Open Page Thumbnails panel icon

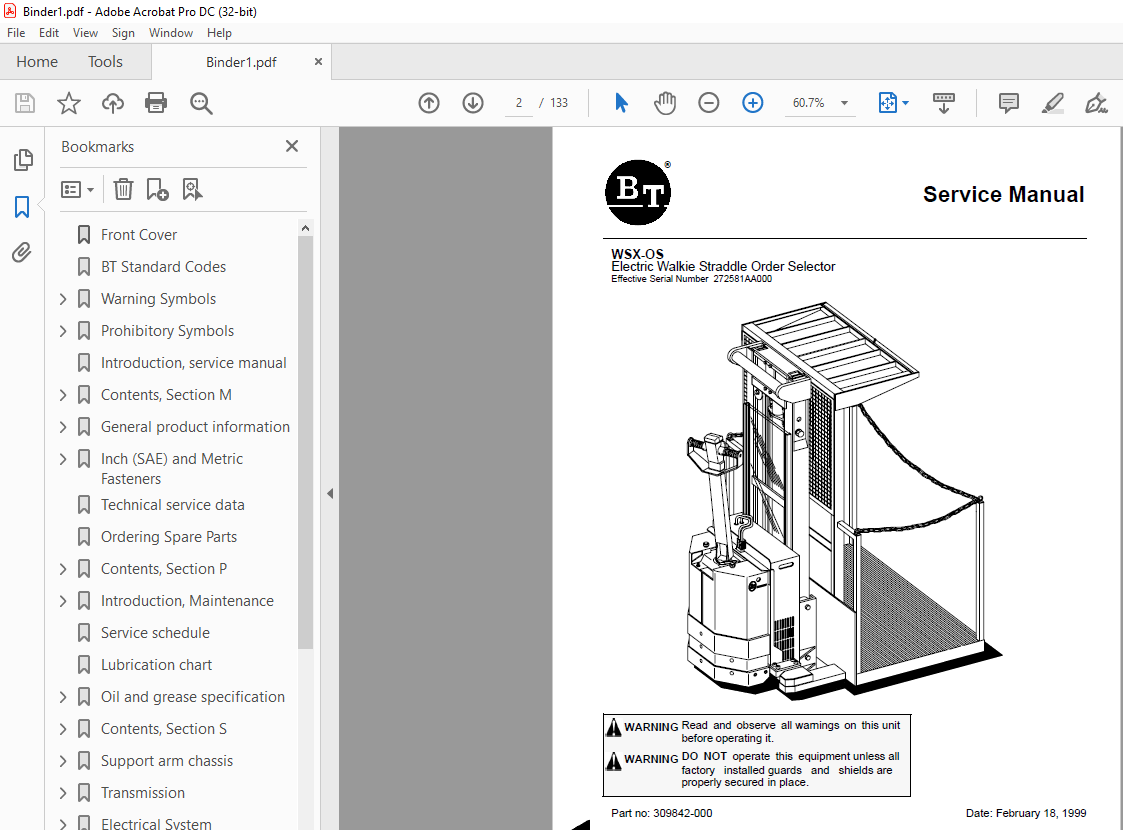[23, 160]
